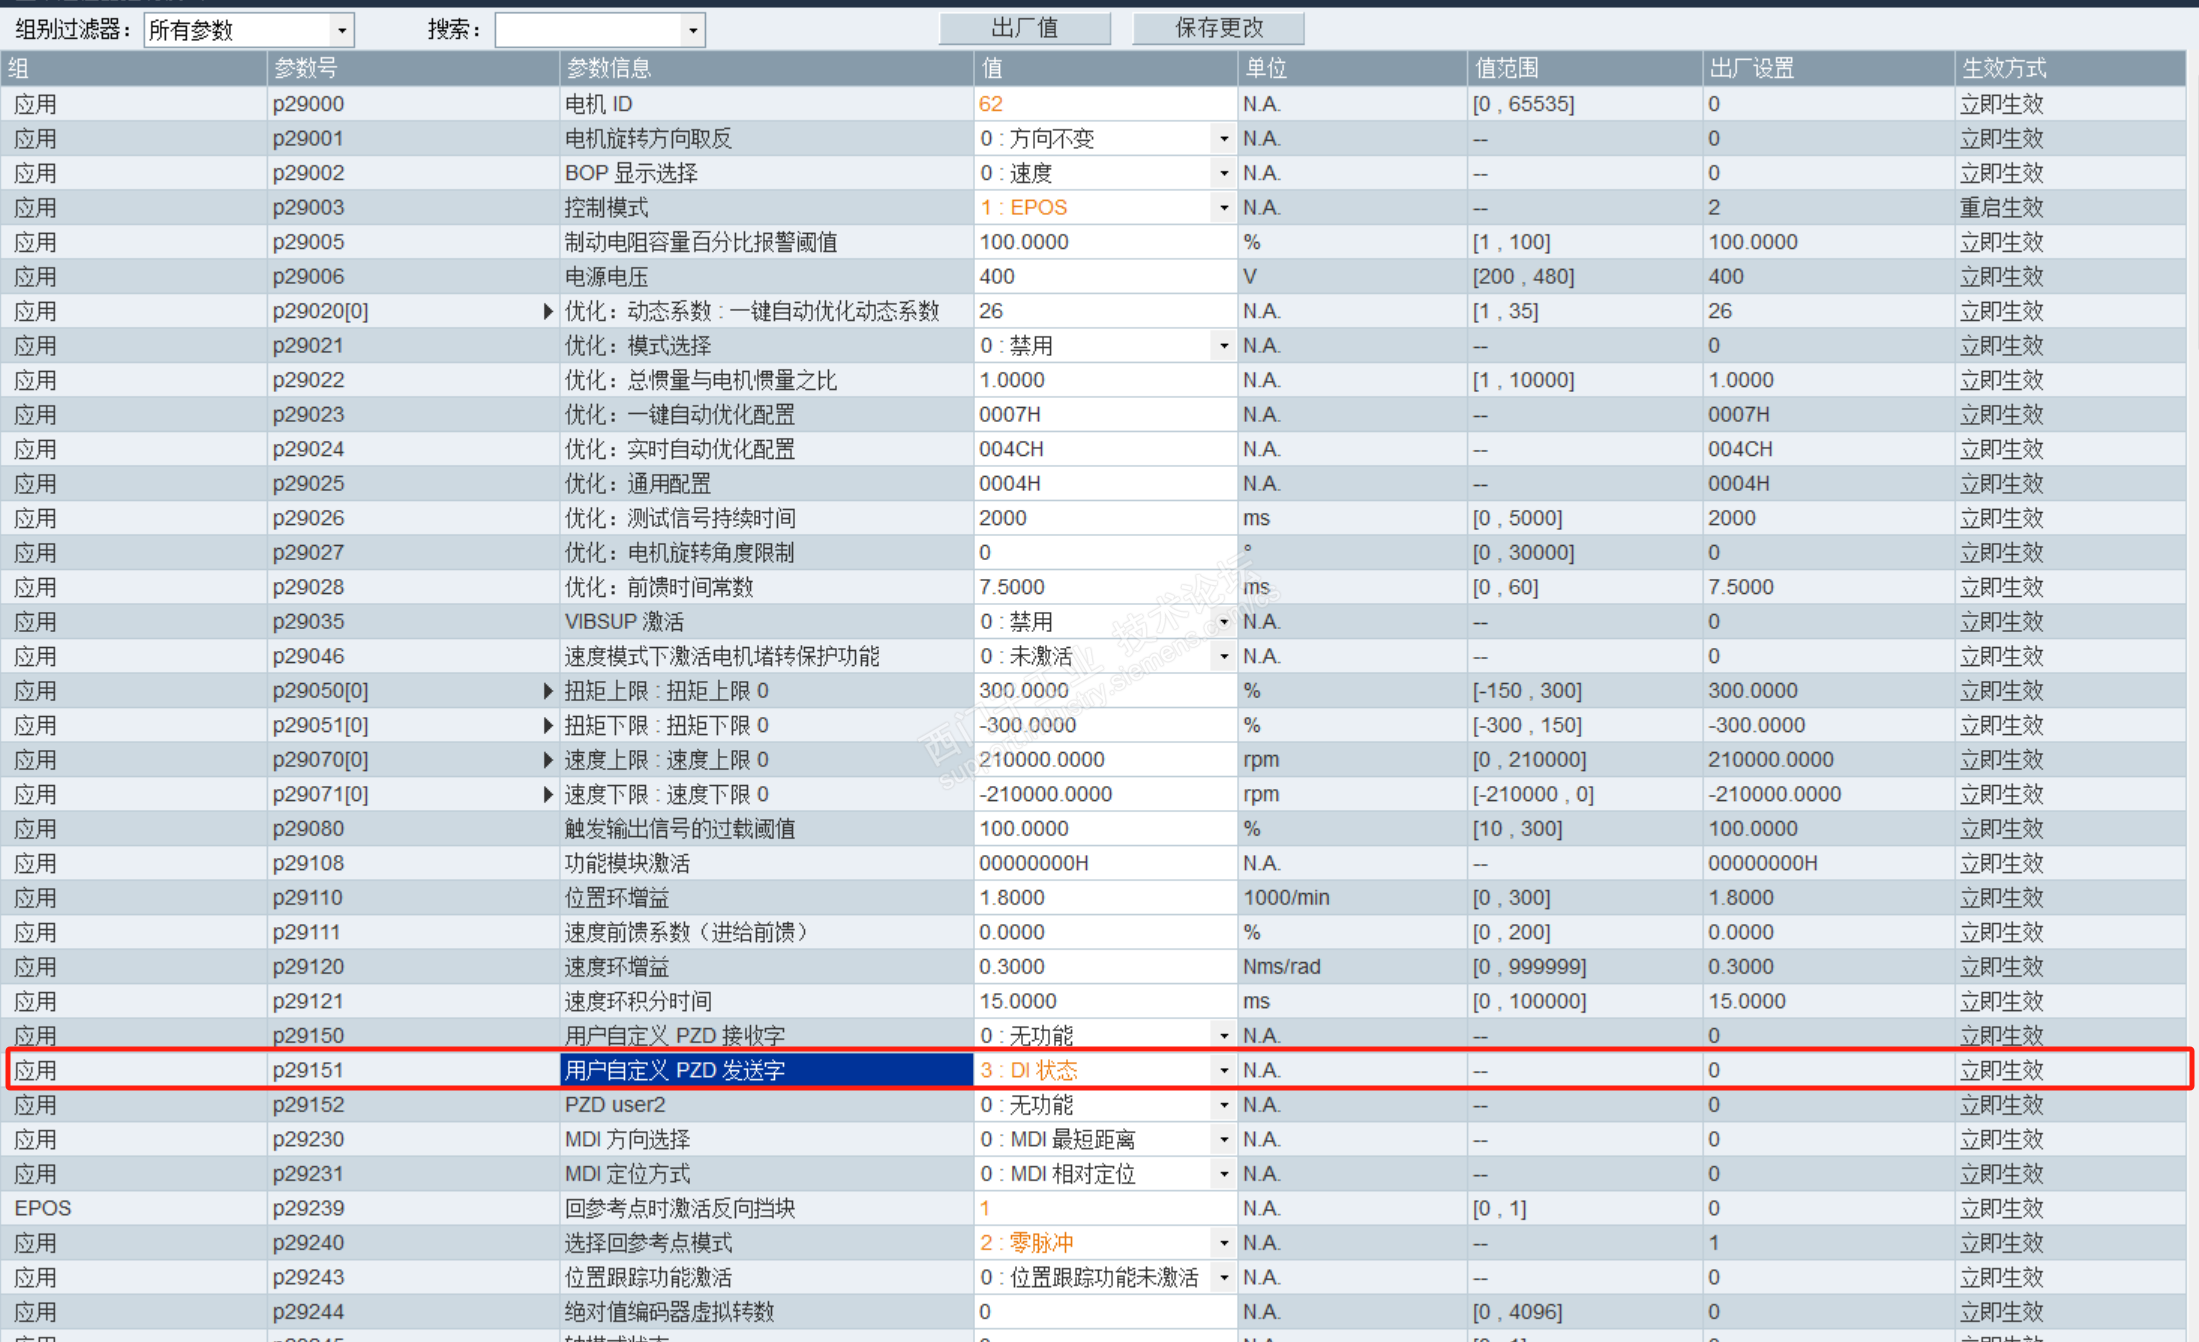This screenshot has height=1342, width=2199.
Task: Open the 组别过滤器 group filter dropdown
Action: click(x=342, y=30)
